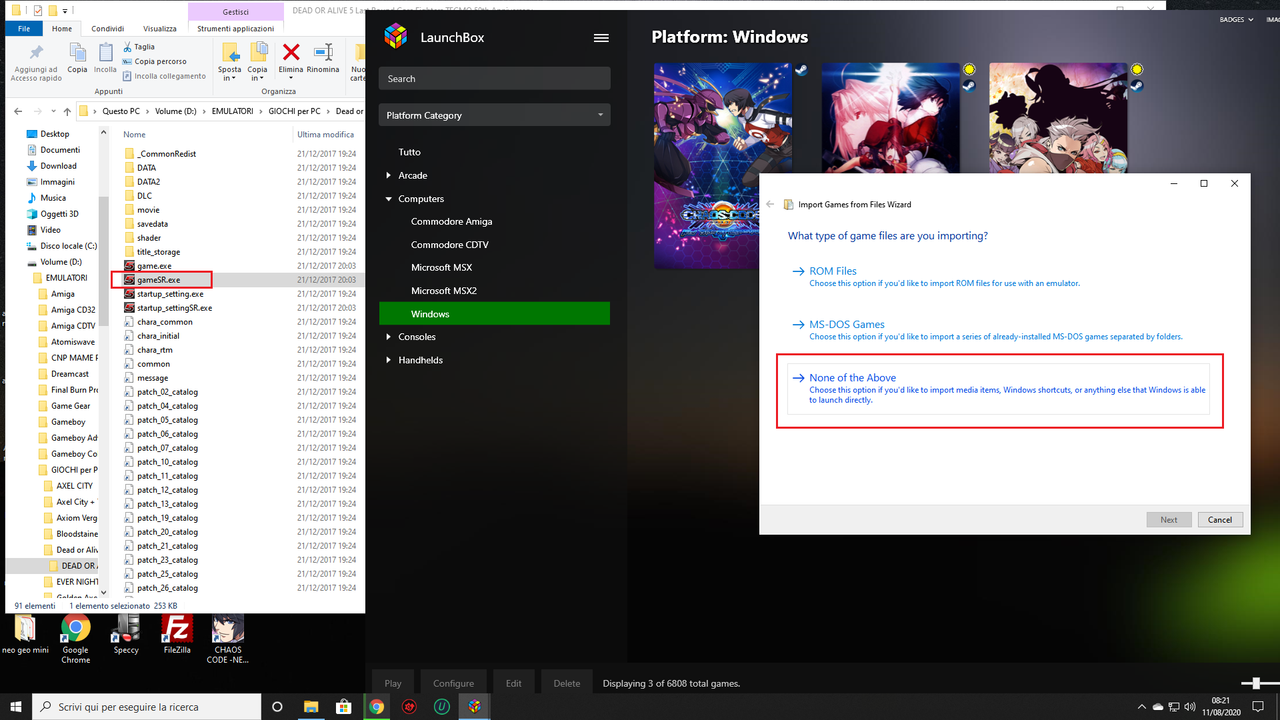
Task: Open the neo geo mini desktop icon
Action: [x=26, y=634]
